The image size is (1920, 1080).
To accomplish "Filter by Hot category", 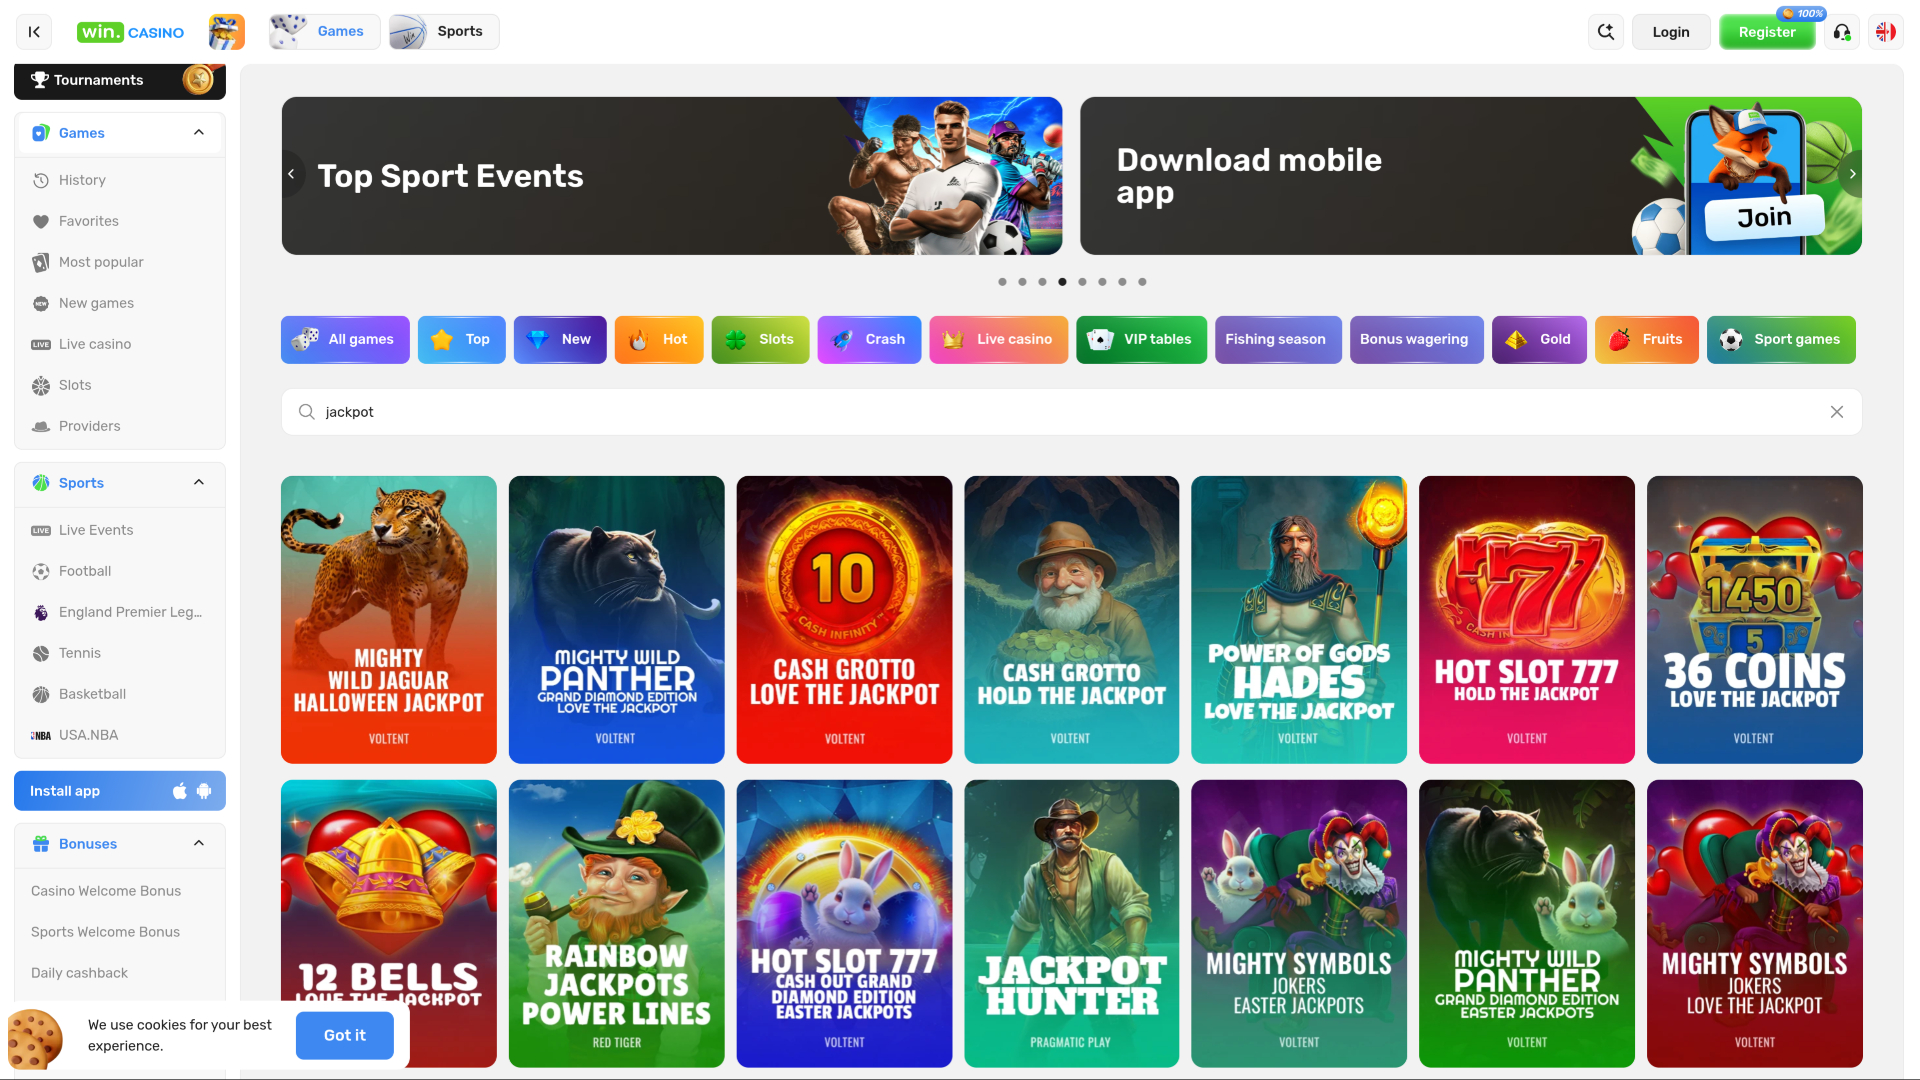I will pyautogui.click(x=659, y=340).
